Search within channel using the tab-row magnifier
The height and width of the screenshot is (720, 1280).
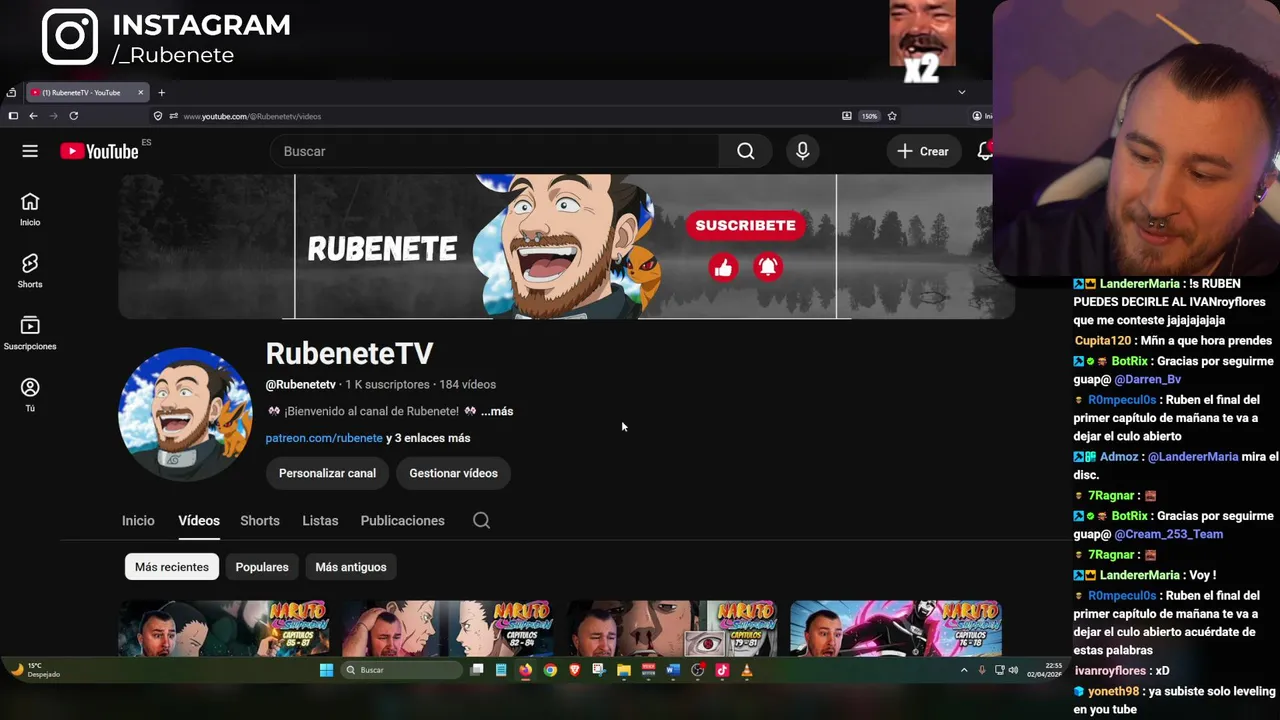[x=481, y=520]
